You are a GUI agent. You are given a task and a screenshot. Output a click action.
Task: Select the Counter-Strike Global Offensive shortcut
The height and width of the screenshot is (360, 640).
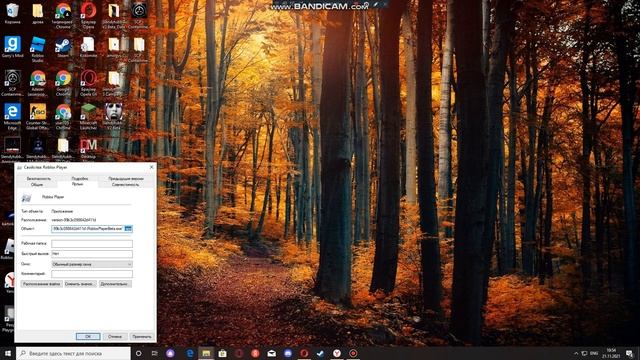[38, 116]
